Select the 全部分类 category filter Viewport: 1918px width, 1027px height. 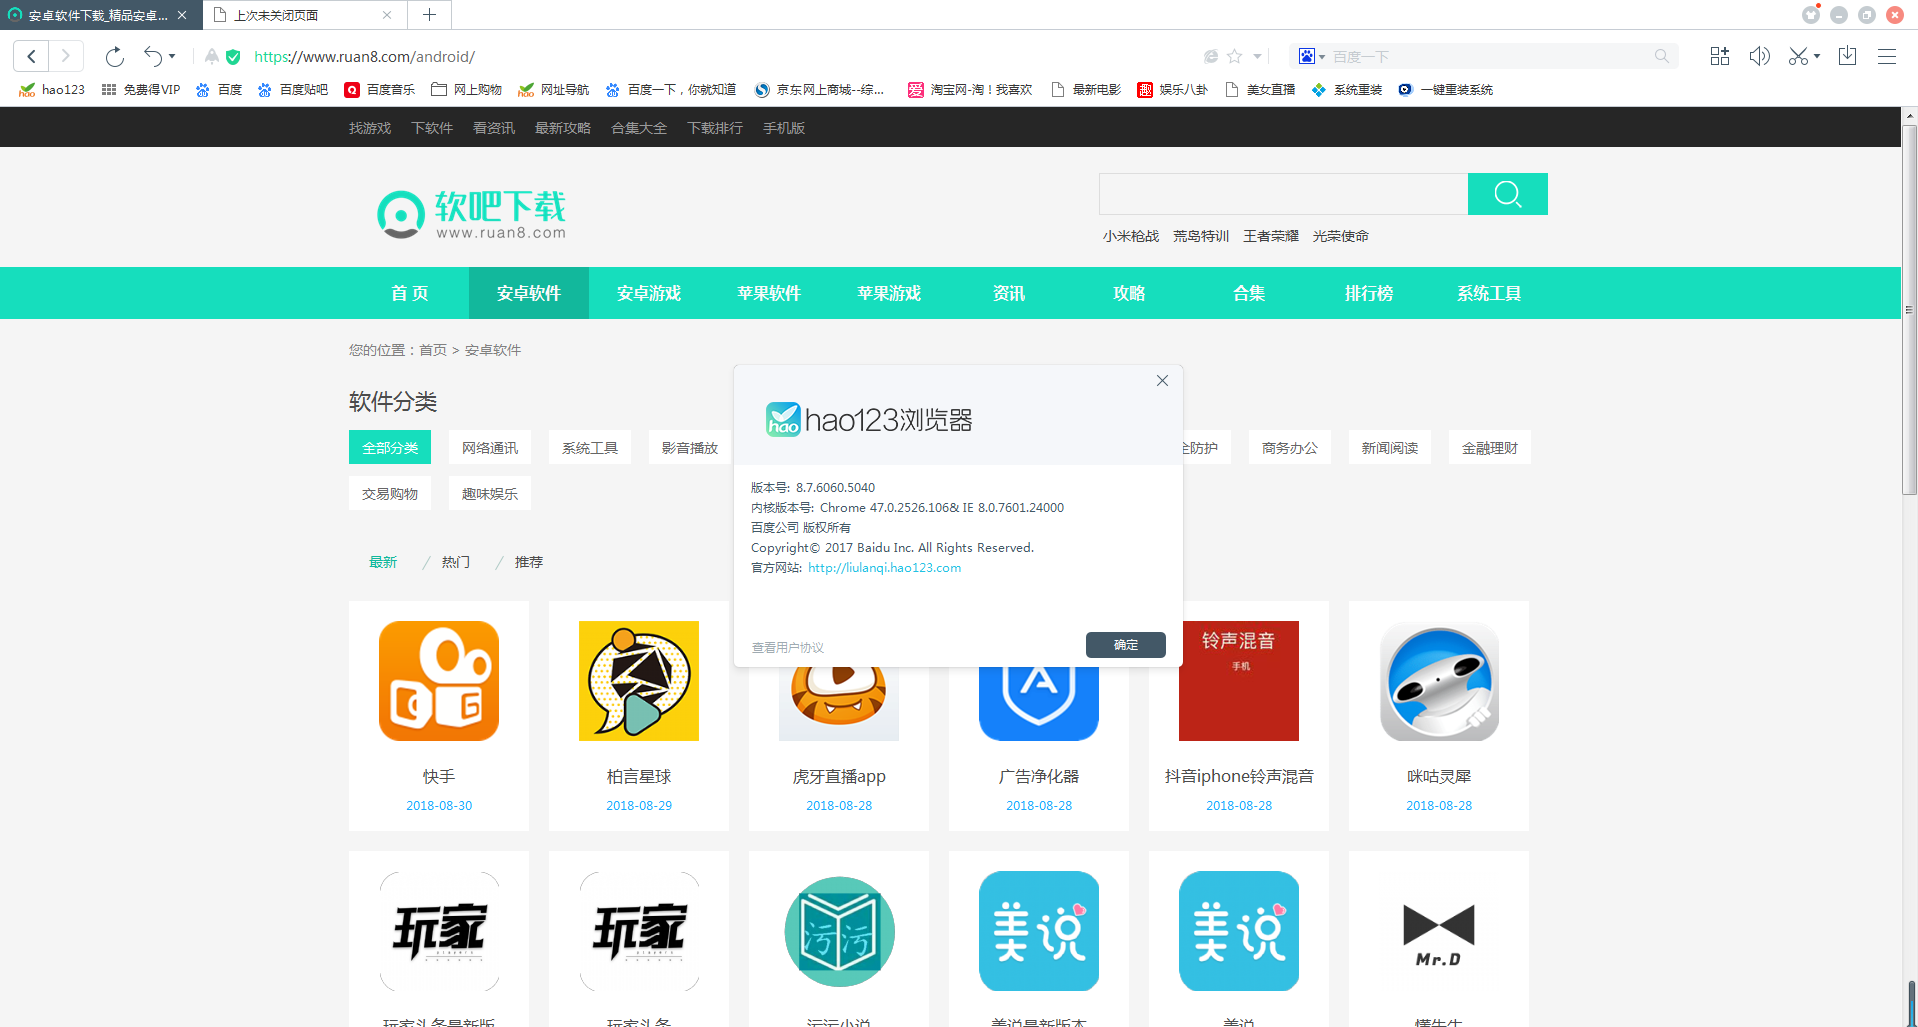[x=390, y=447]
